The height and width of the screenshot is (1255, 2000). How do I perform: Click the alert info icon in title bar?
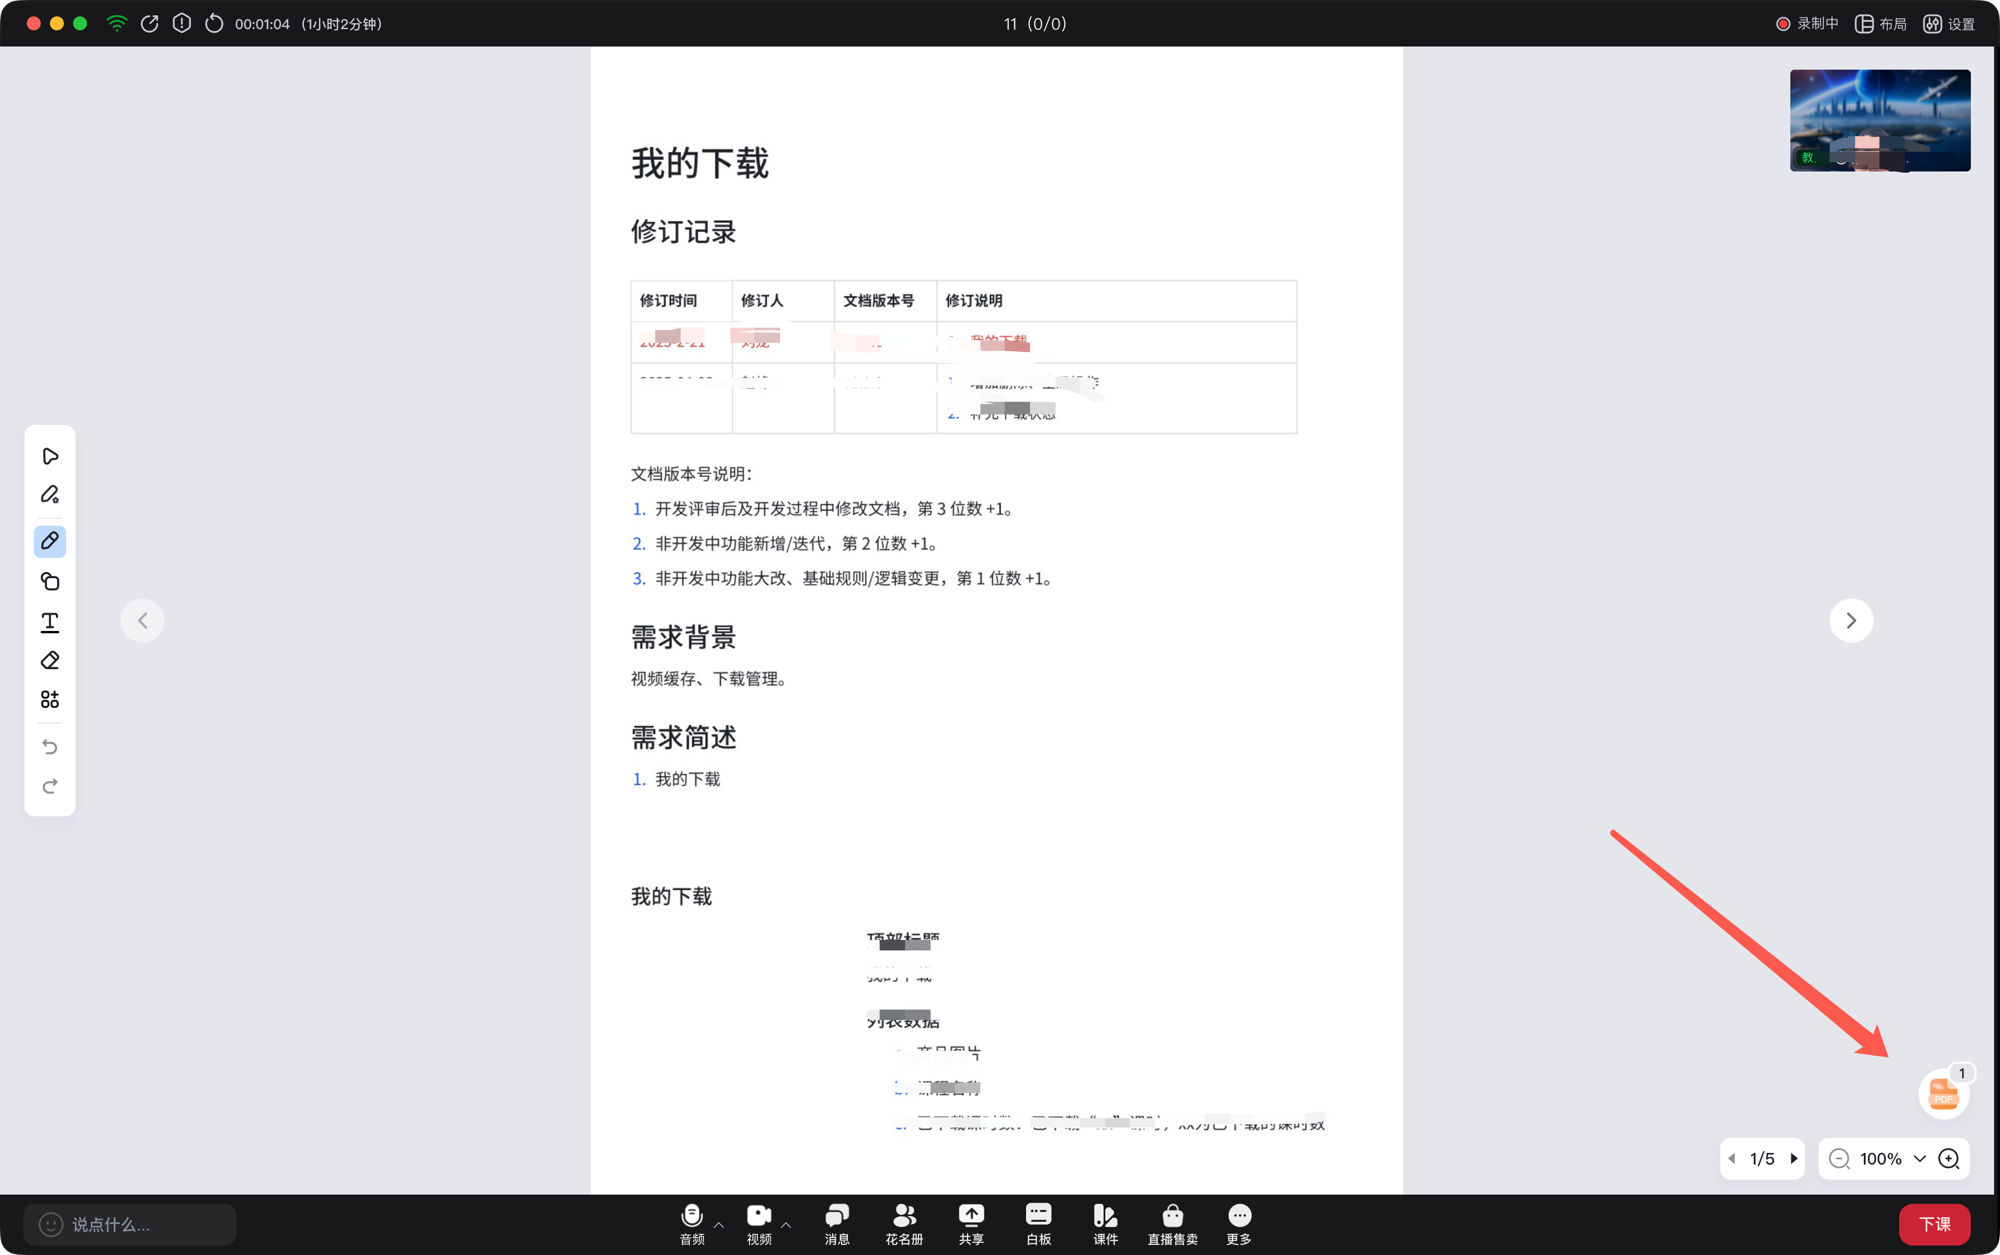(x=182, y=23)
